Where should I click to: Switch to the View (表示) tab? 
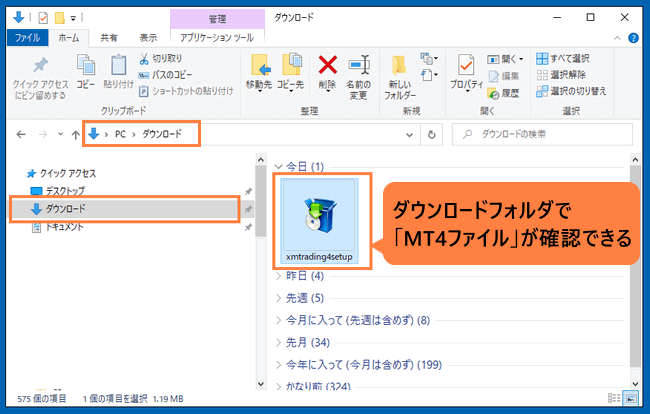click(148, 38)
